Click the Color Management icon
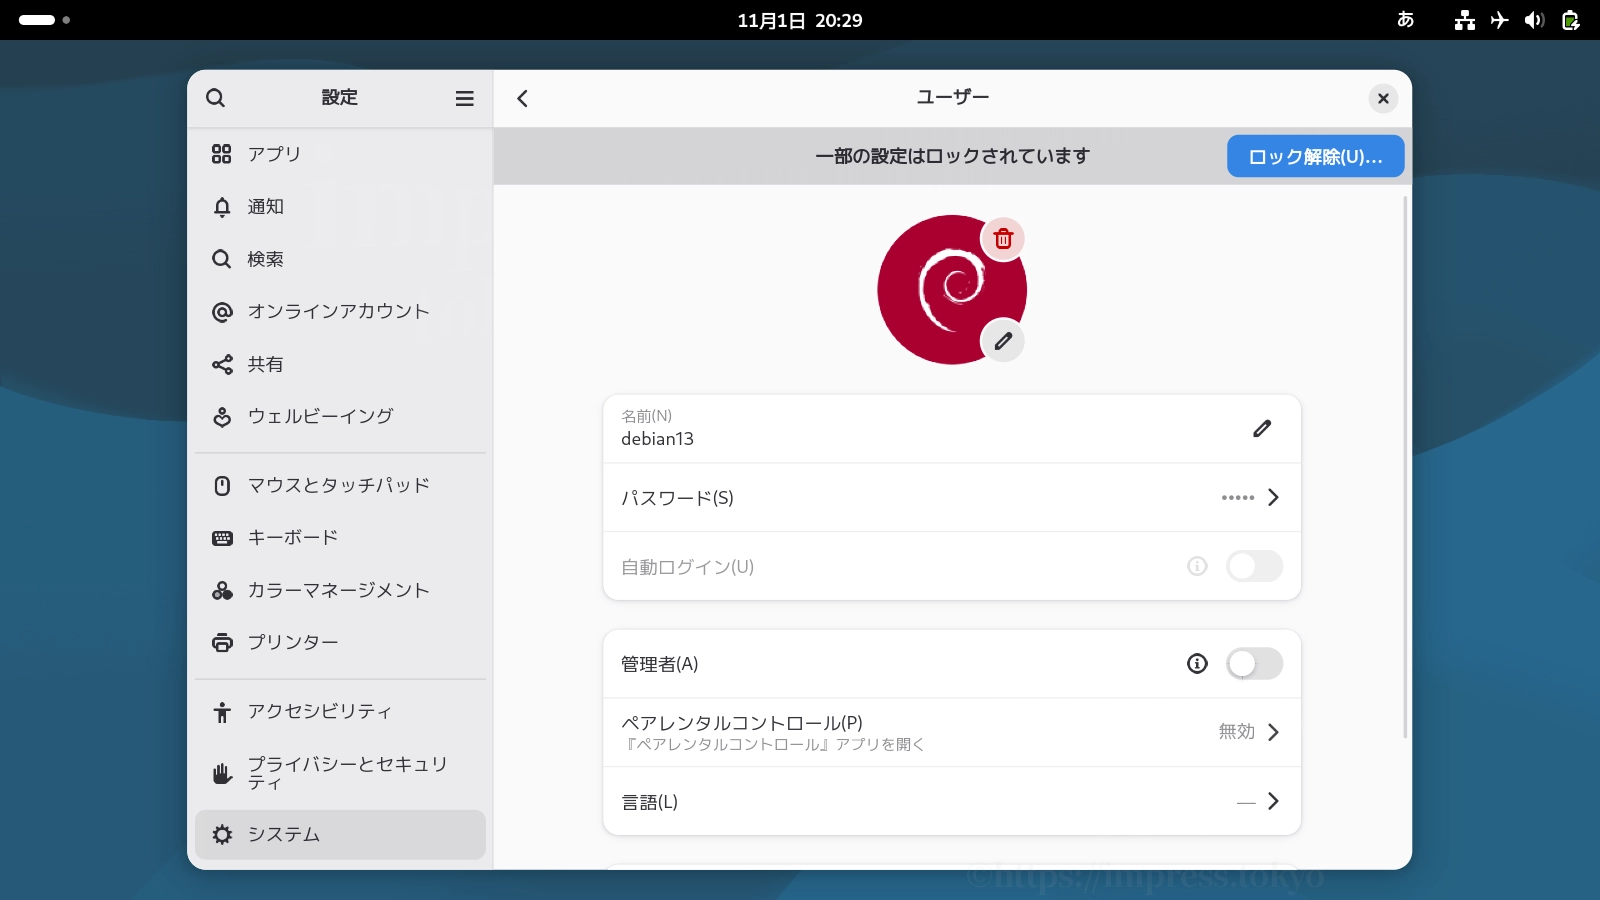This screenshot has width=1600, height=900. [x=222, y=591]
